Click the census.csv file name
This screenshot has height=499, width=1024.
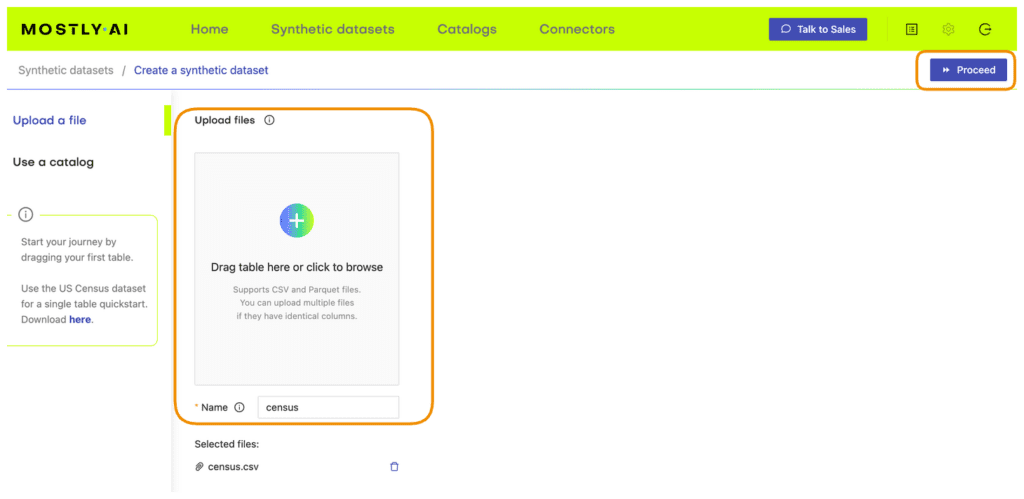click(233, 467)
